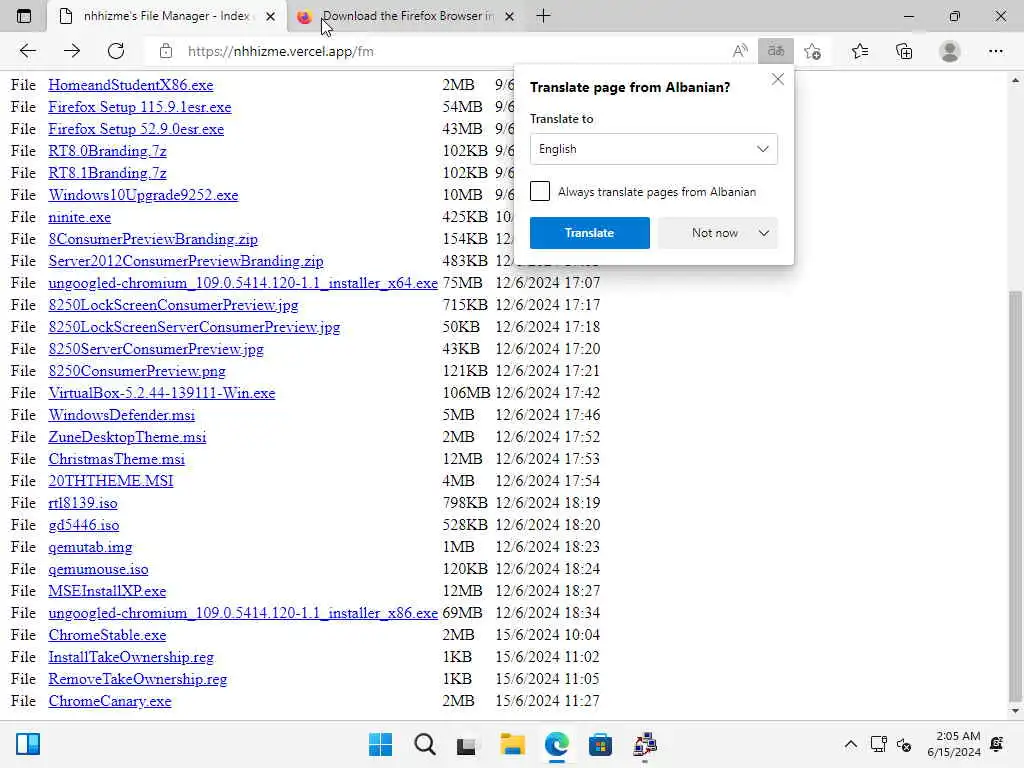Show hidden system tray icons
The width and height of the screenshot is (1024, 768).
pyautogui.click(x=850, y=744)
